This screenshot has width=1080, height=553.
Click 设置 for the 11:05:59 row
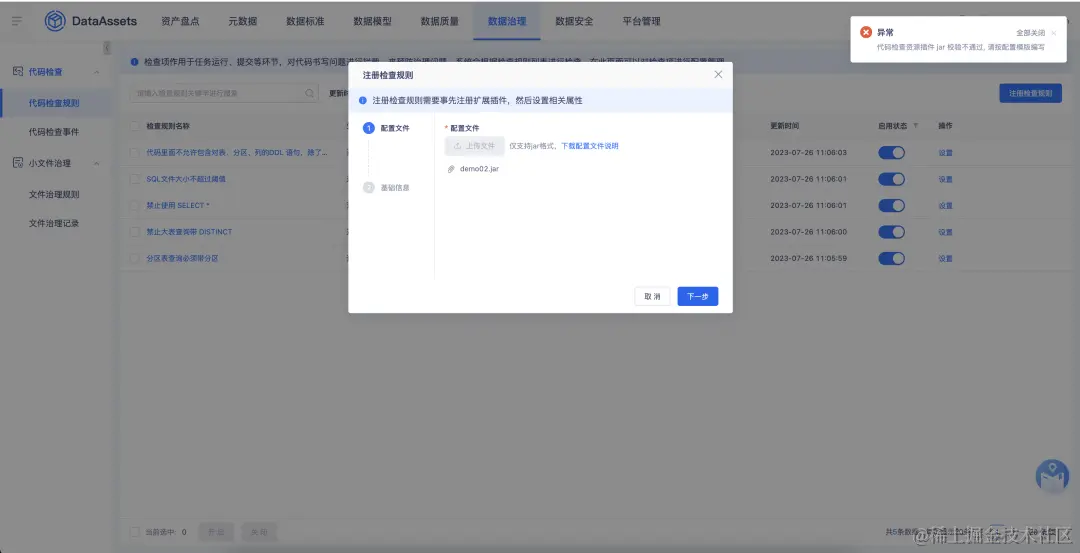(945, 258)
